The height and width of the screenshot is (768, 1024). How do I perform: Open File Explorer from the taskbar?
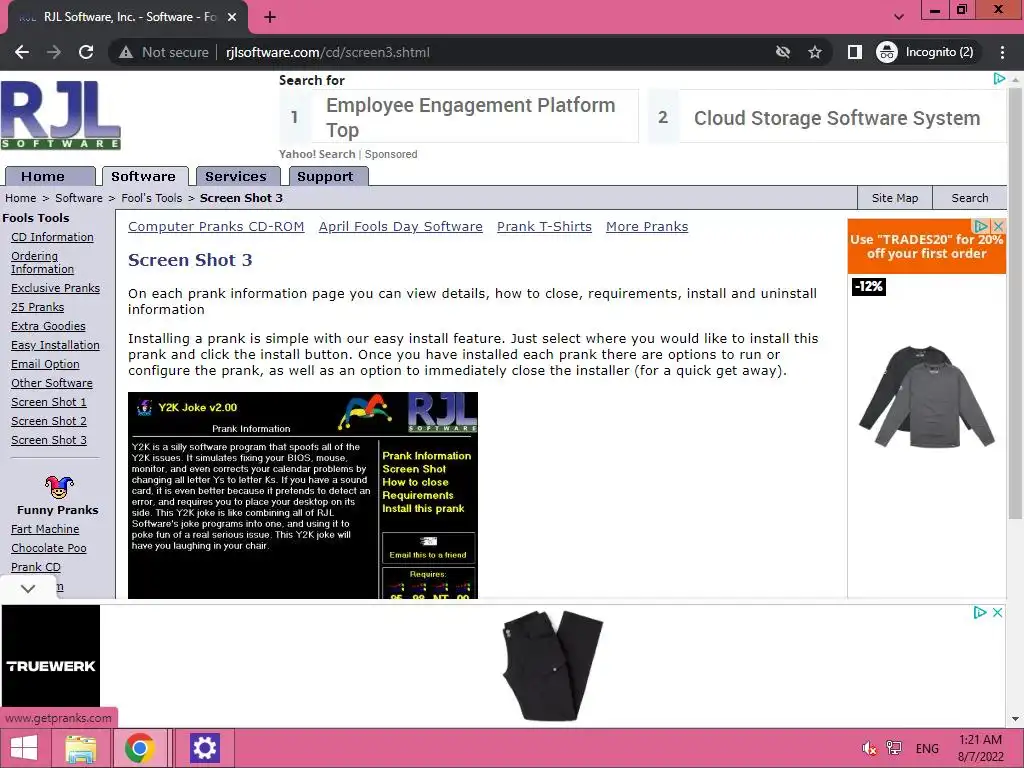pyautogui.click(x=81, y=748)
